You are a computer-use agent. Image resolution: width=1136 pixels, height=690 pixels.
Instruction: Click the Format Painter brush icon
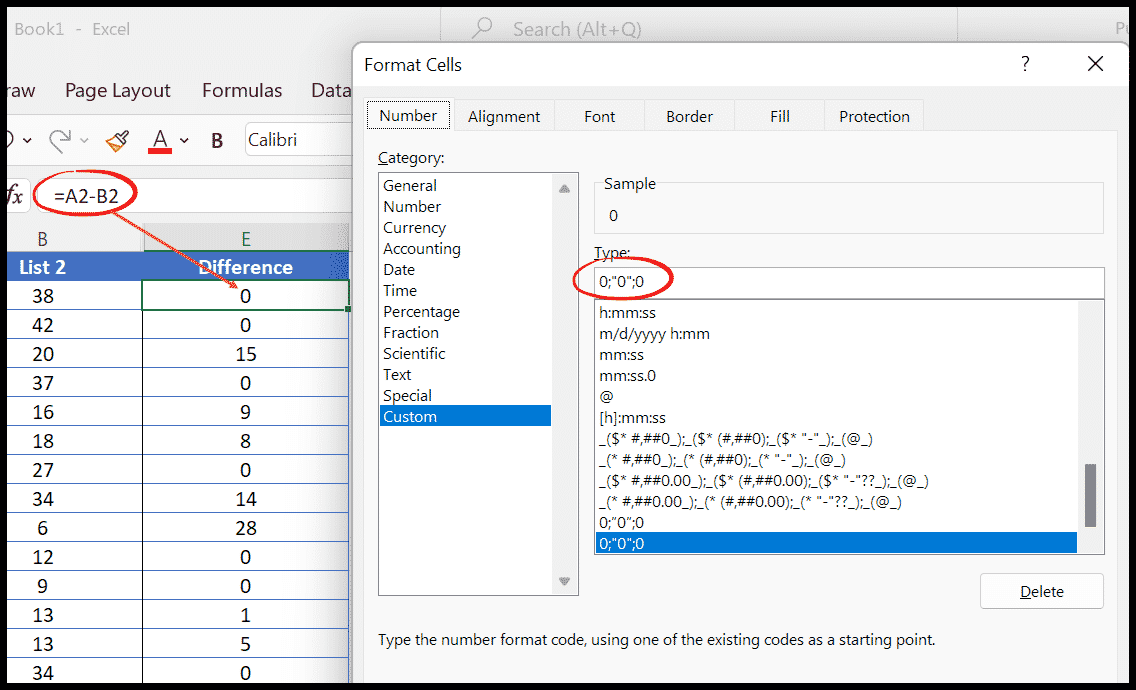[117, 140]
